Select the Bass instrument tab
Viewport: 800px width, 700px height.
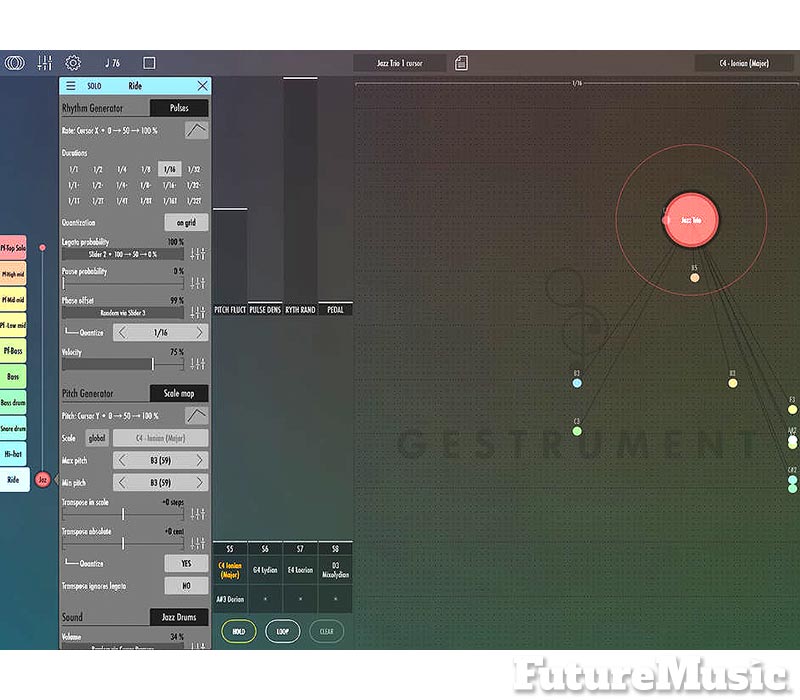click(13, 377)
